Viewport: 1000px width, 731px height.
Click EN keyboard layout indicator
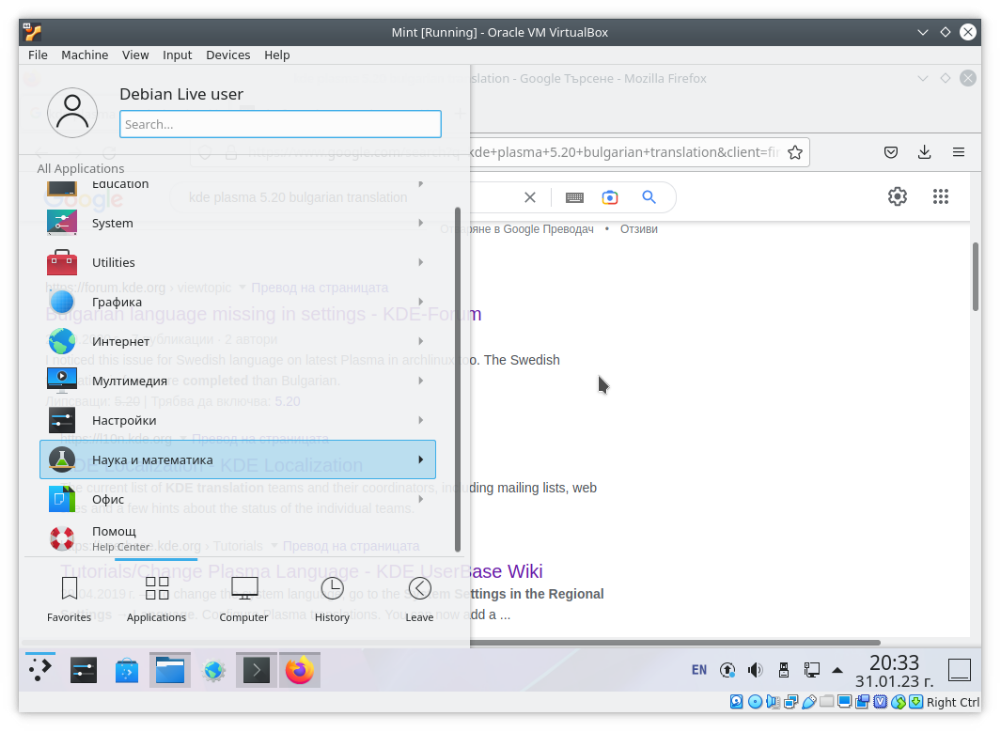(x=699, y=670)
